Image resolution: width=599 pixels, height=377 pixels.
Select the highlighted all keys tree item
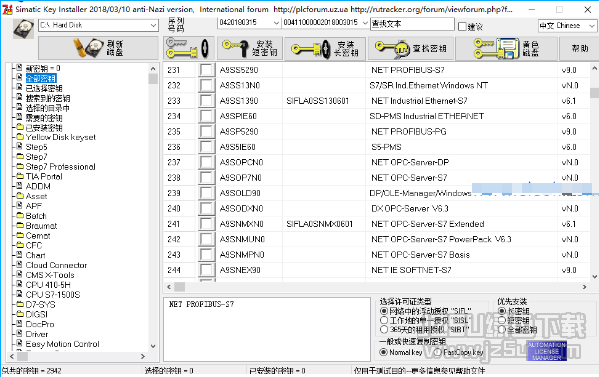click(x=41, y=78)
